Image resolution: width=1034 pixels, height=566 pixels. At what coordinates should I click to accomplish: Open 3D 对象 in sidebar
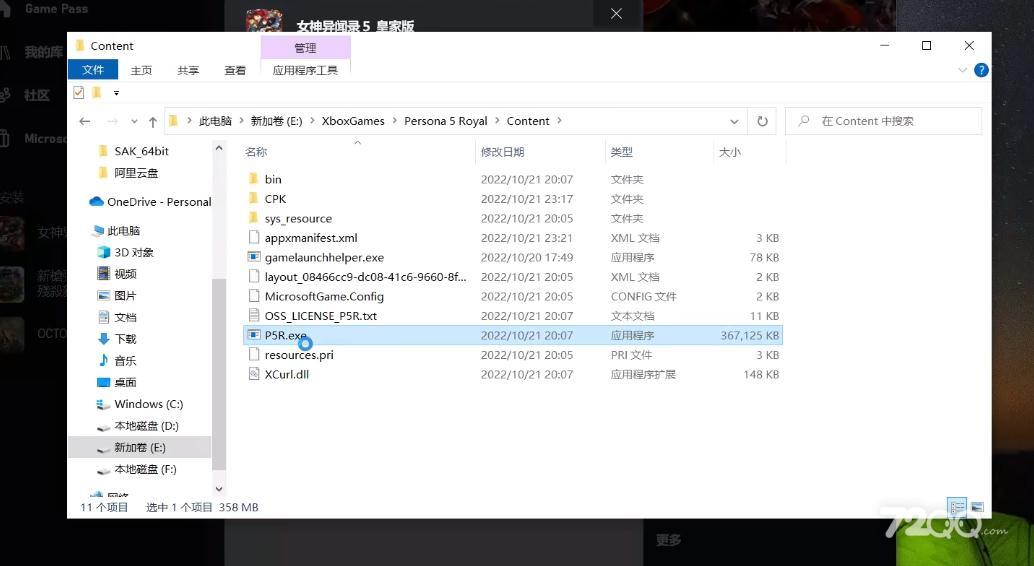coord(125,252)
